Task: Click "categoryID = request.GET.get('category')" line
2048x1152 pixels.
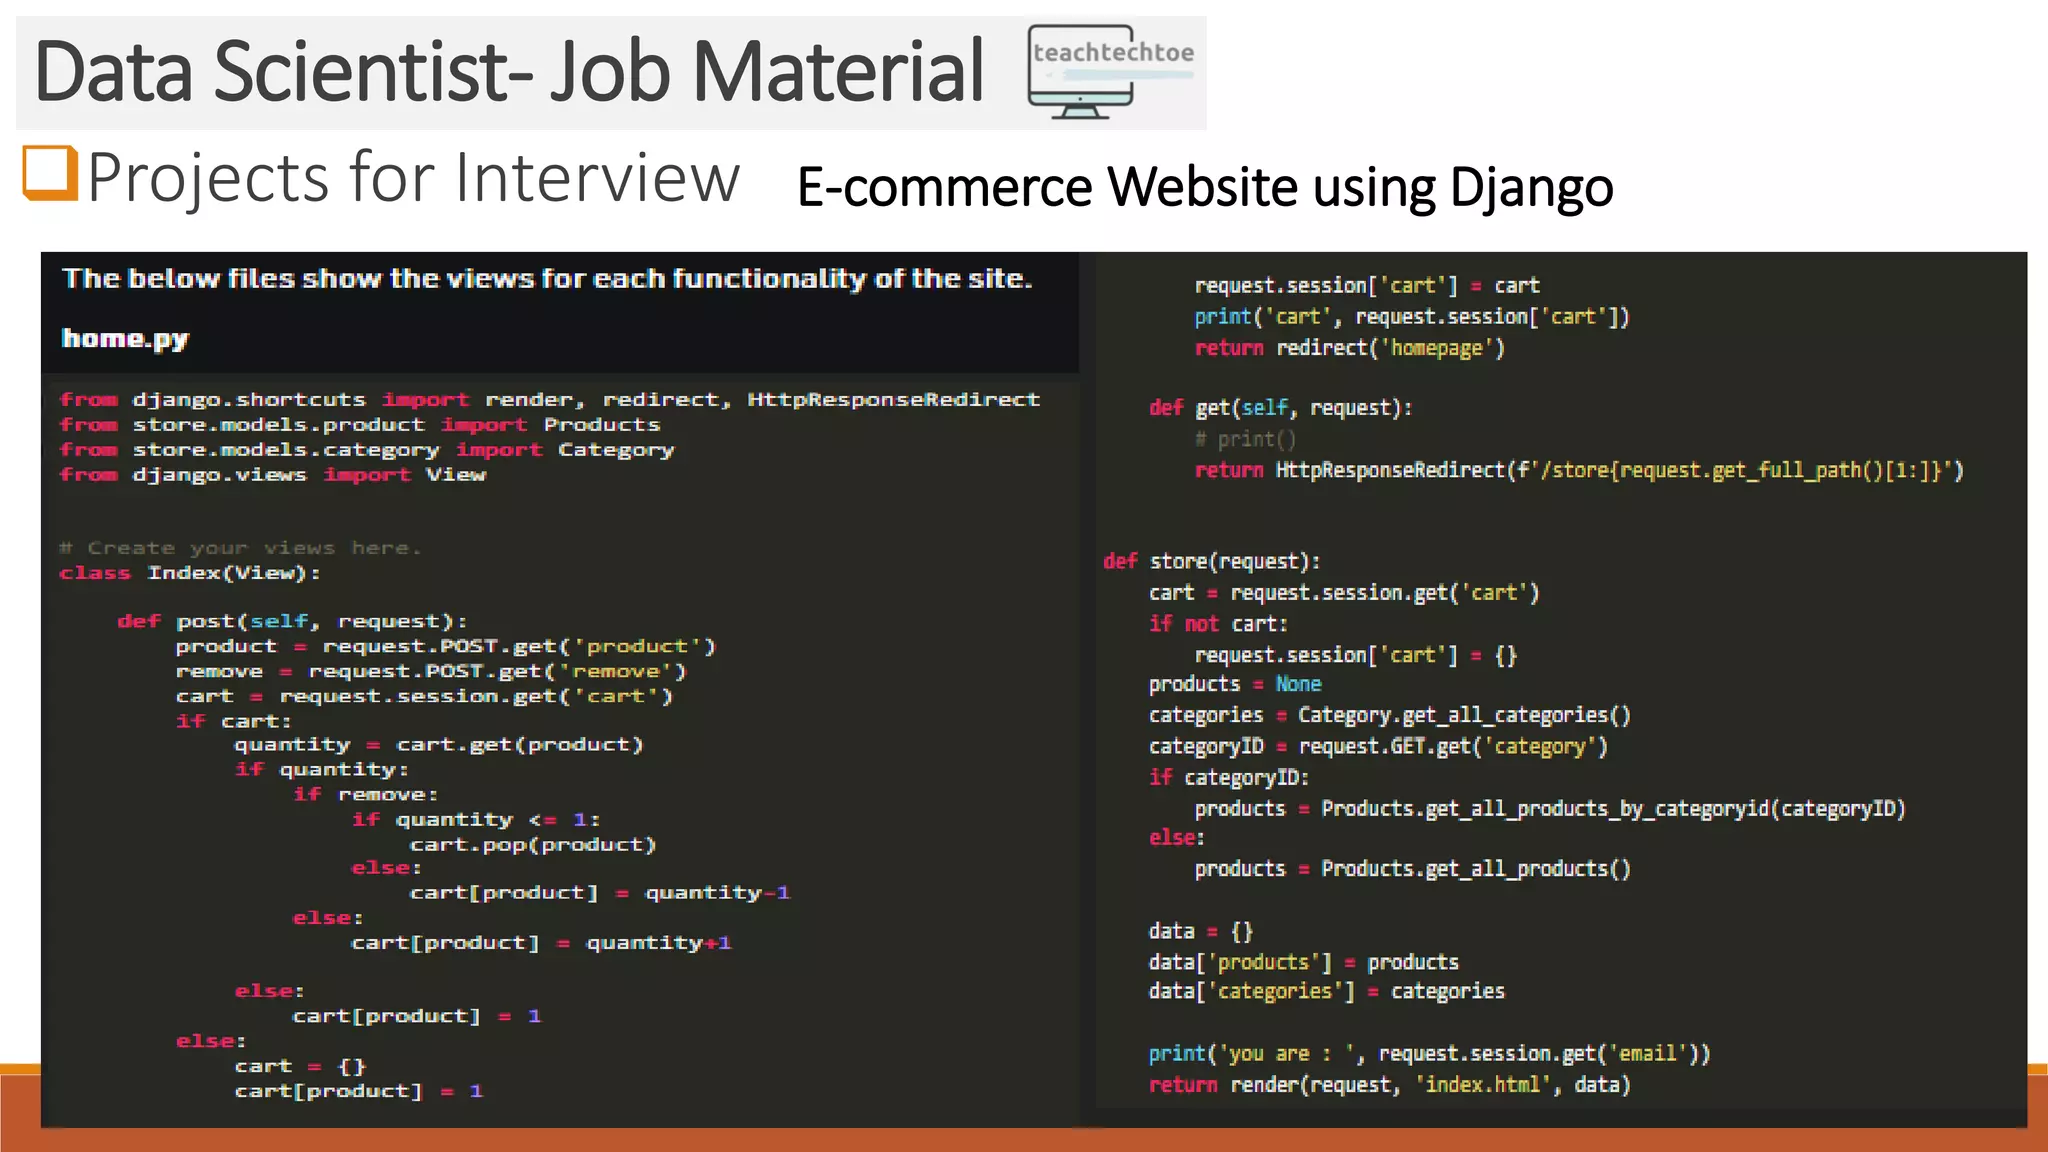Action: coord(1378,746)
